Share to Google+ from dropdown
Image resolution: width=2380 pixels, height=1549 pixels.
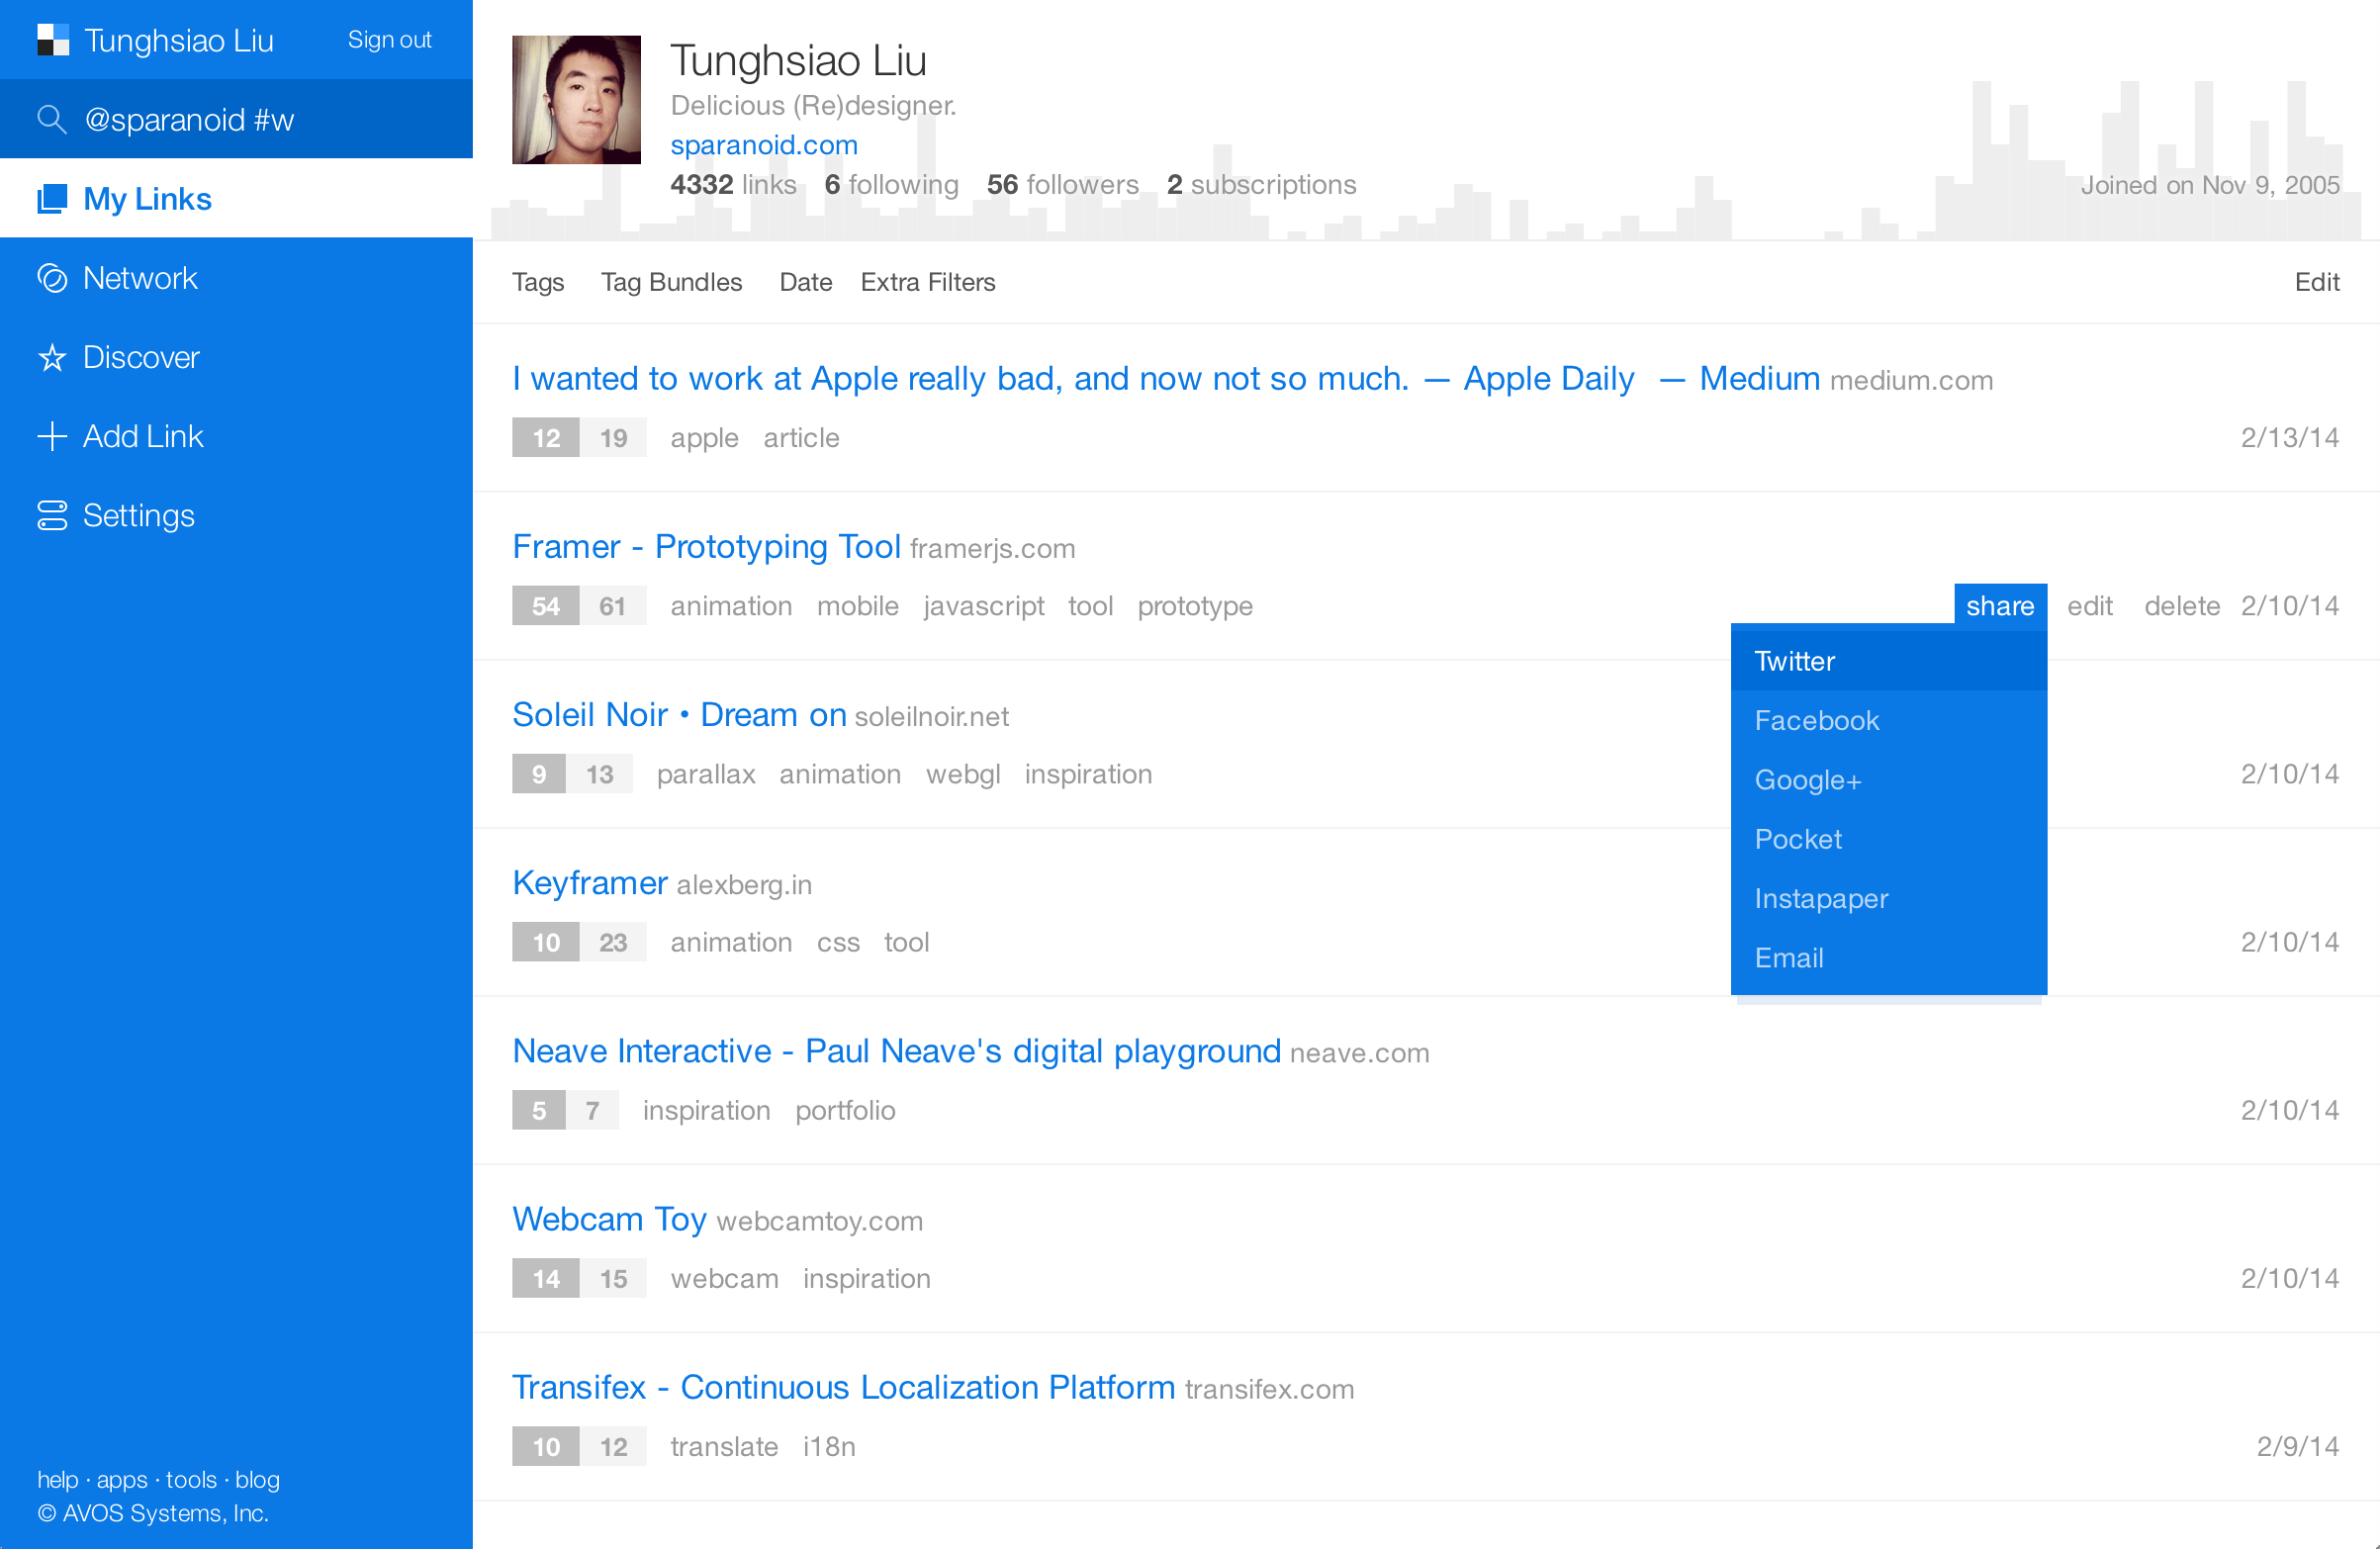click(1888, 780)
